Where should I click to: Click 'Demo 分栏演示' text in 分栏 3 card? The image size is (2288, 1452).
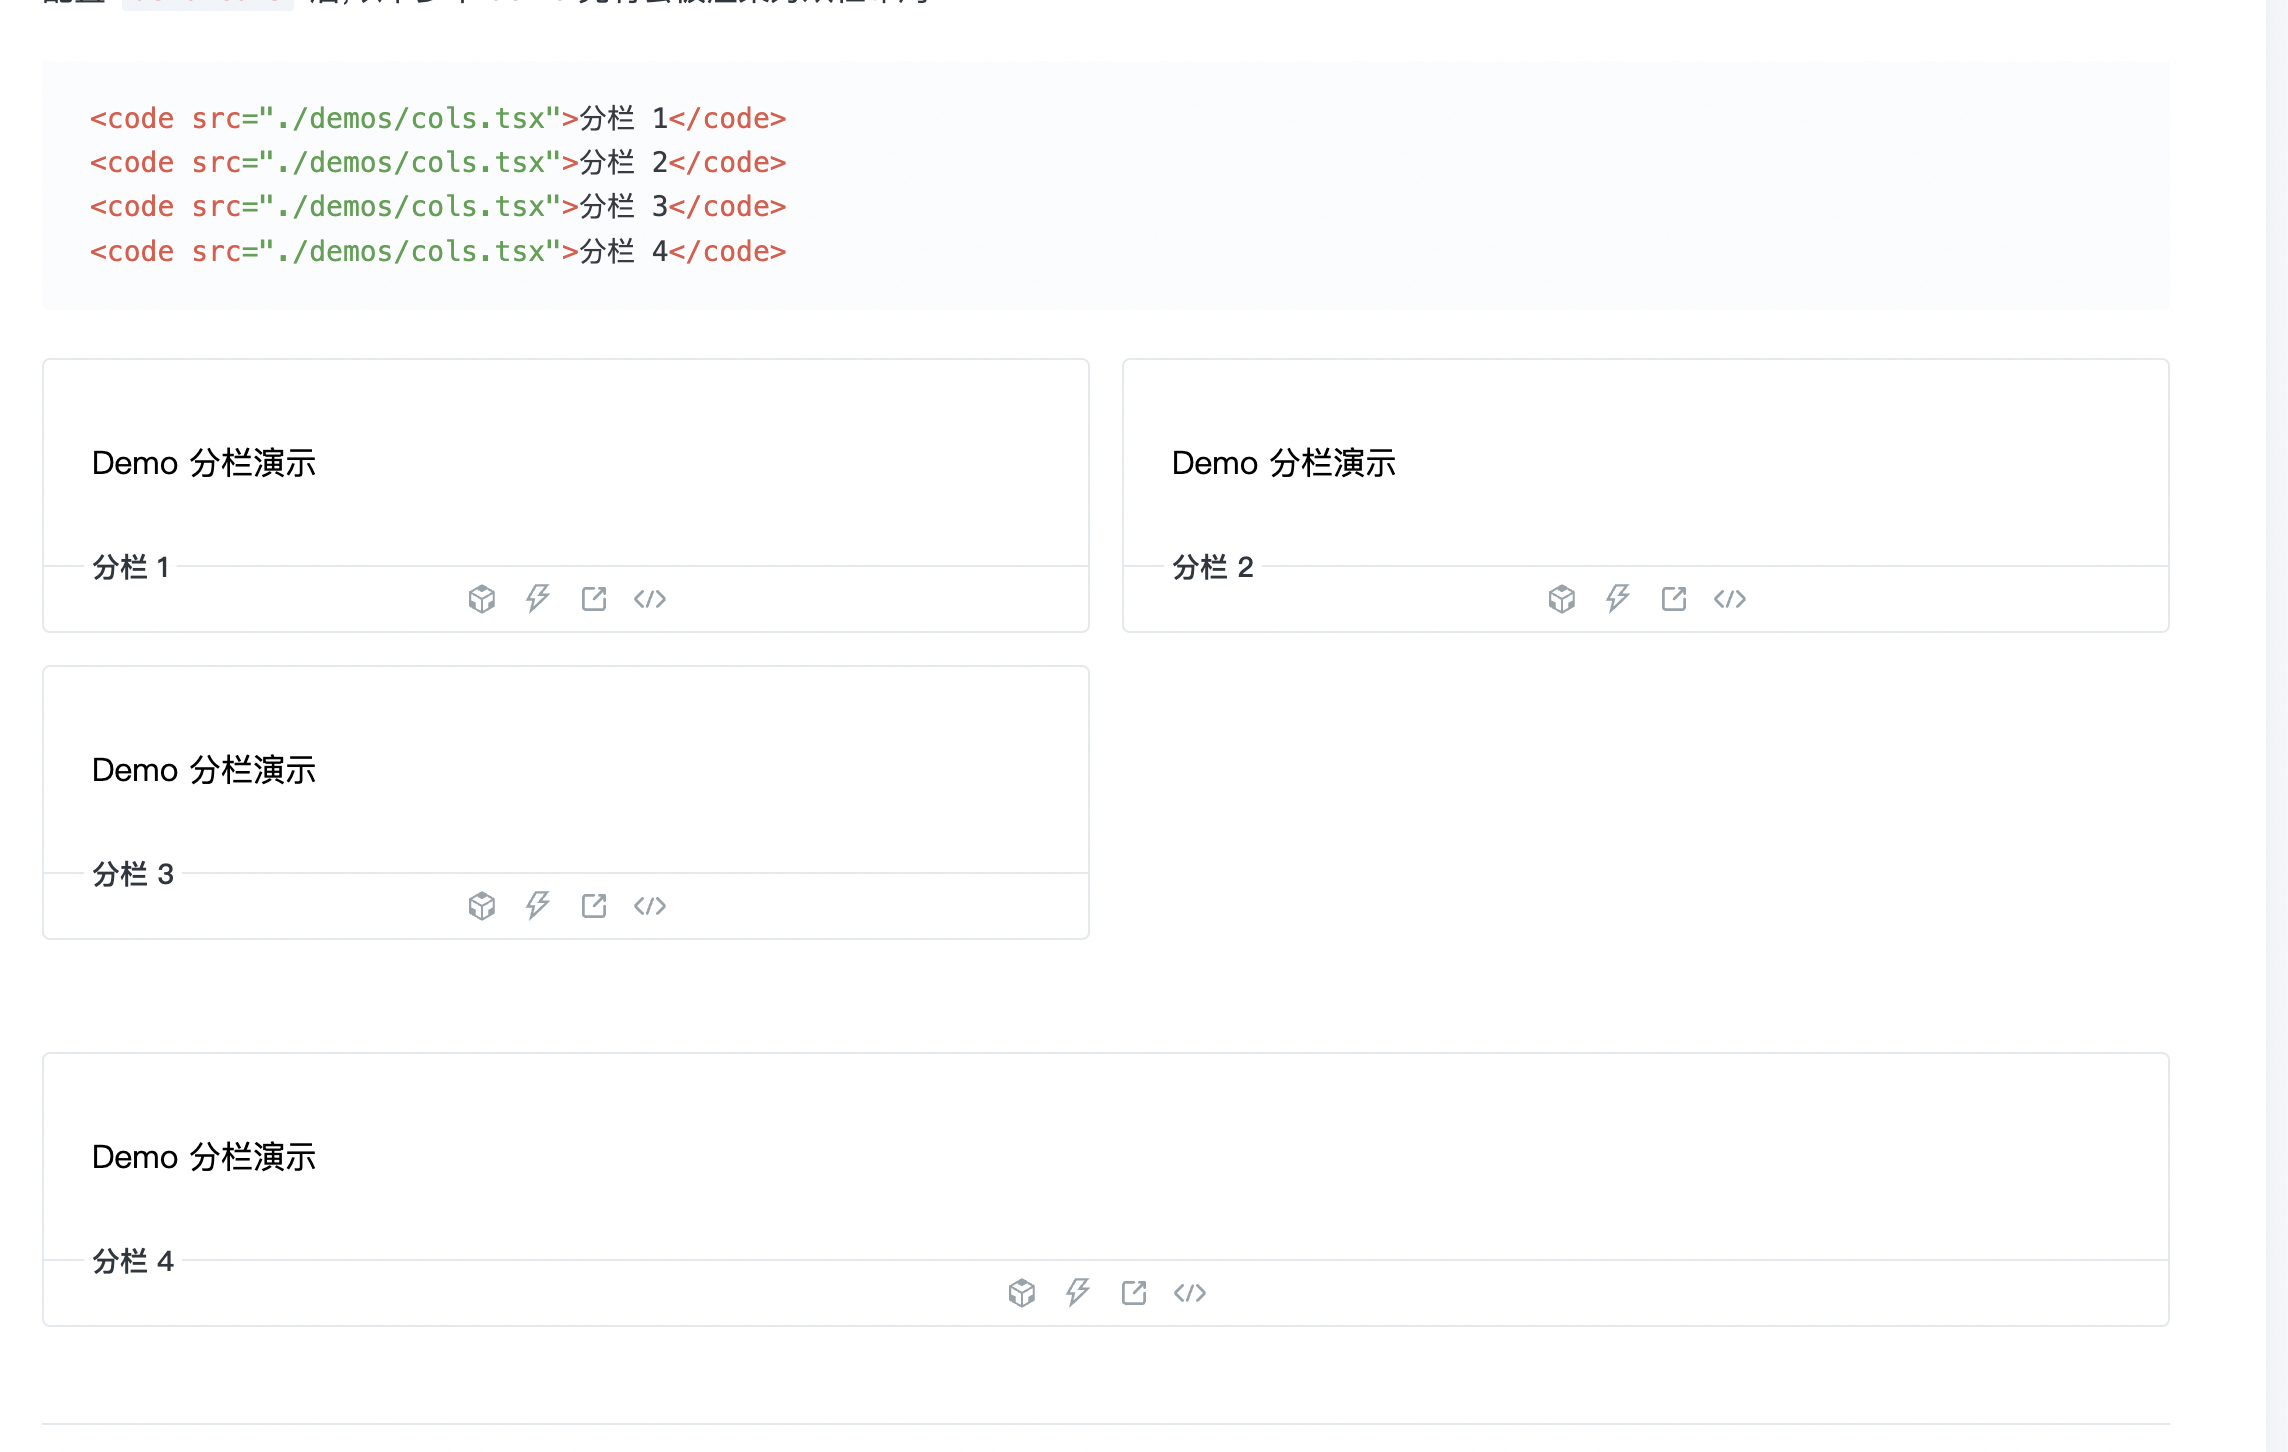click(204, 770)
